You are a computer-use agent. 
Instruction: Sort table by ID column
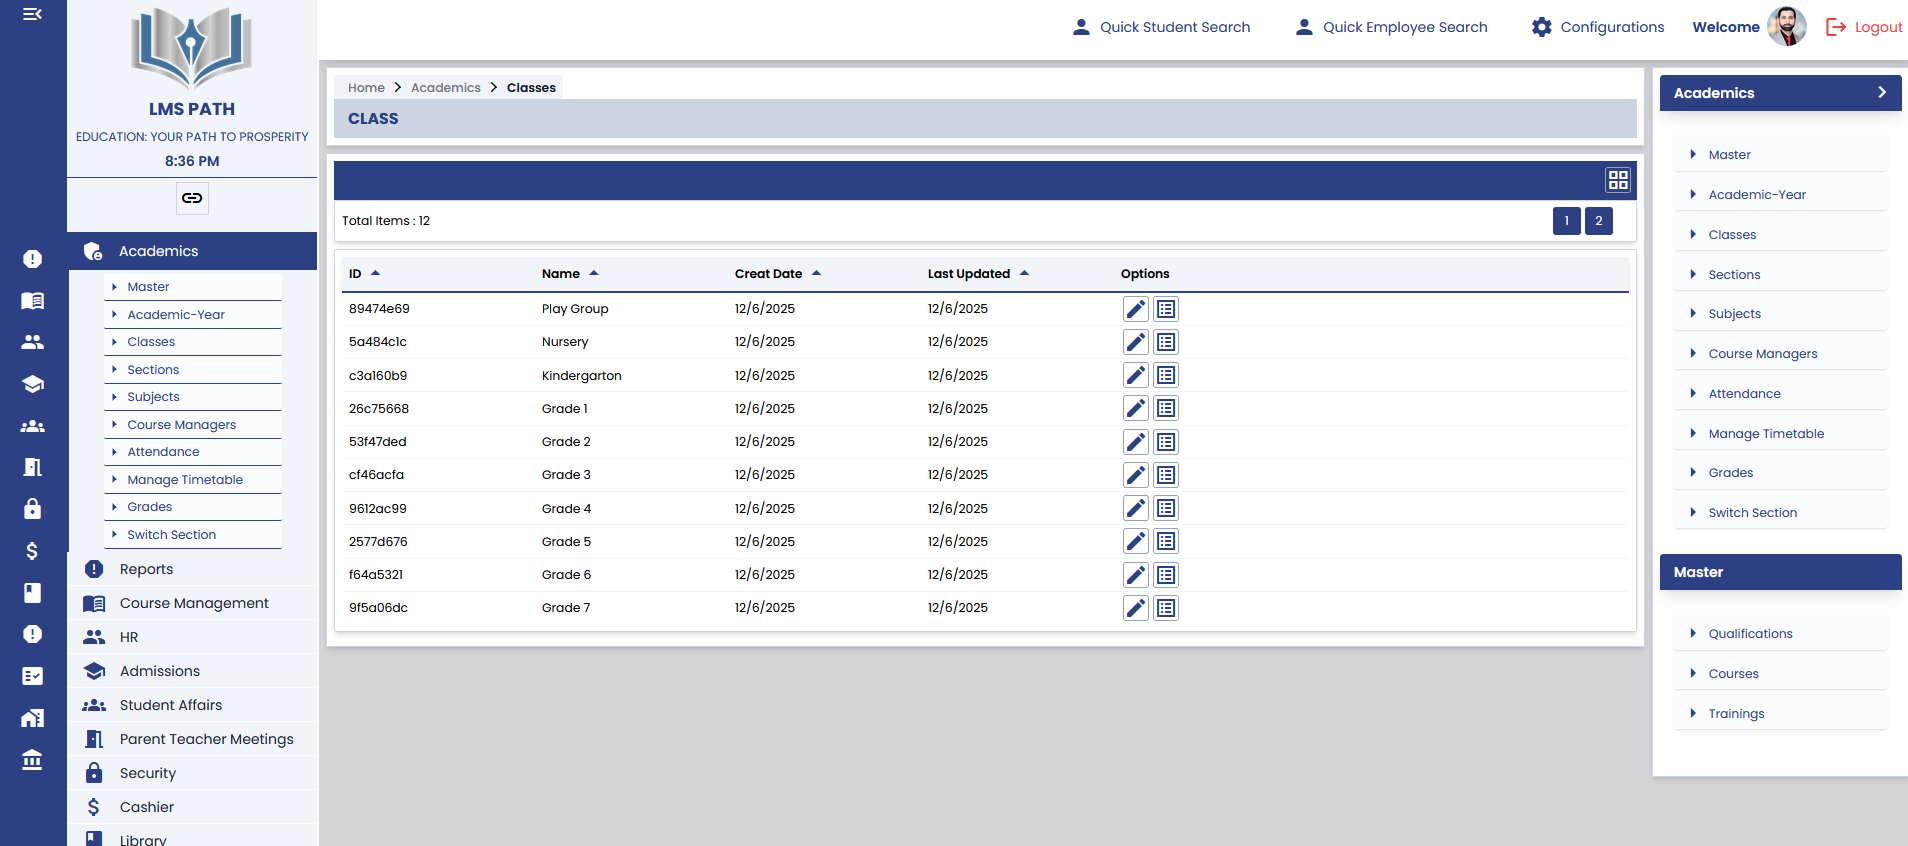[x=364, y=273]
